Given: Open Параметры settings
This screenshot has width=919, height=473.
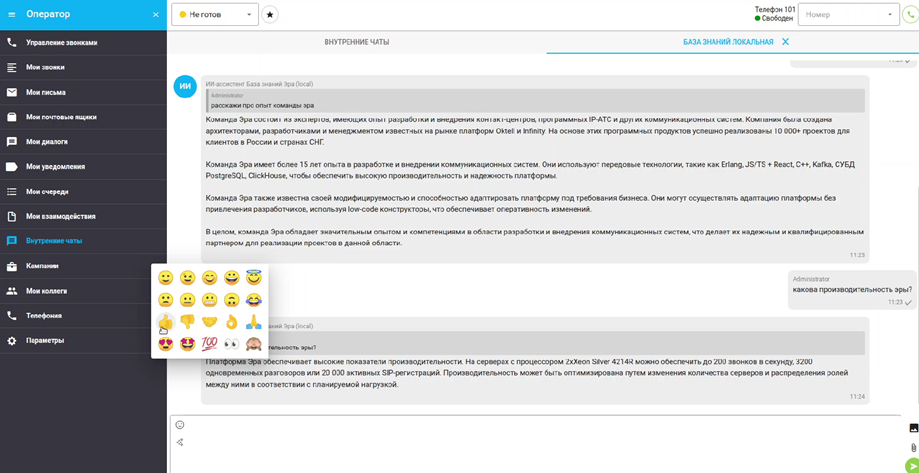Looking at the screenshot, I should pyautogui.click(x=83, y=341).
